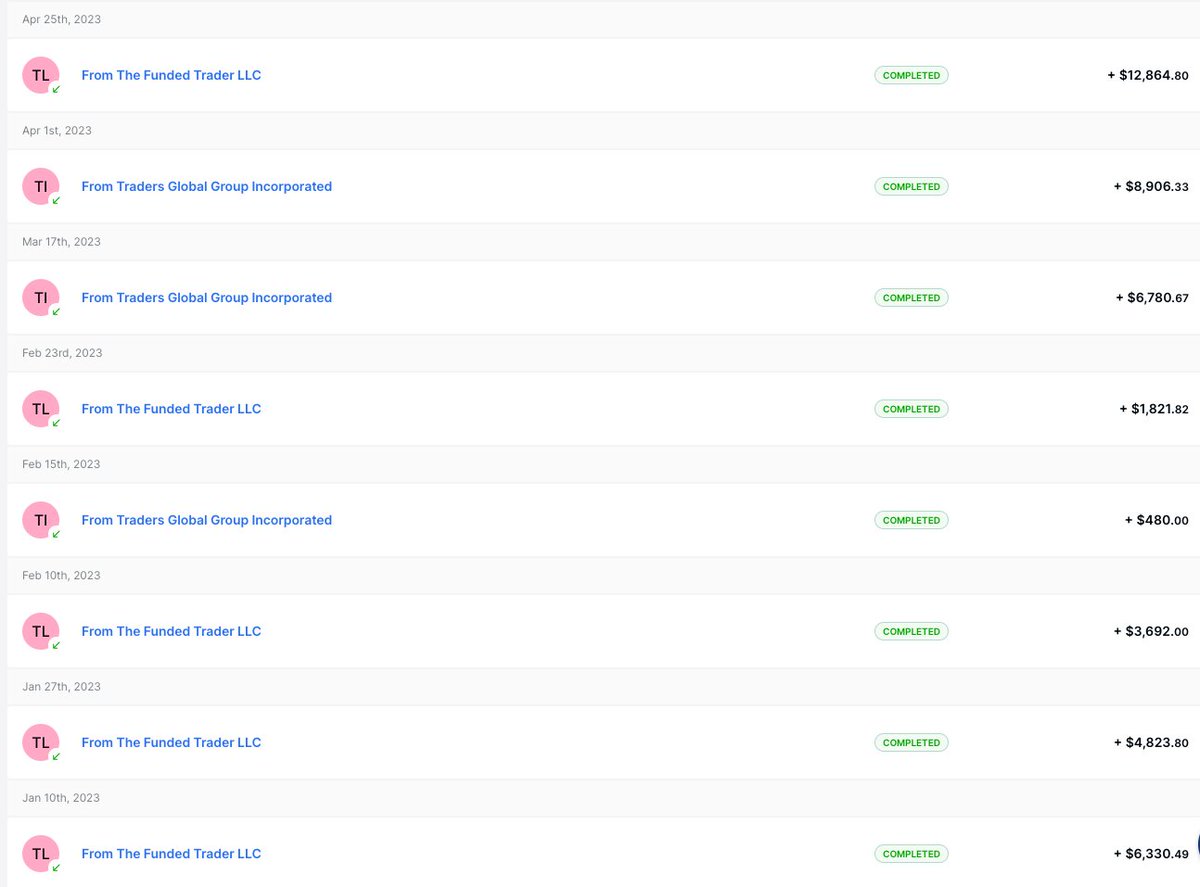Click COMPLETED badge on the $6,330.49 row
Screen dimensions: 1200x887
[911, 853]
